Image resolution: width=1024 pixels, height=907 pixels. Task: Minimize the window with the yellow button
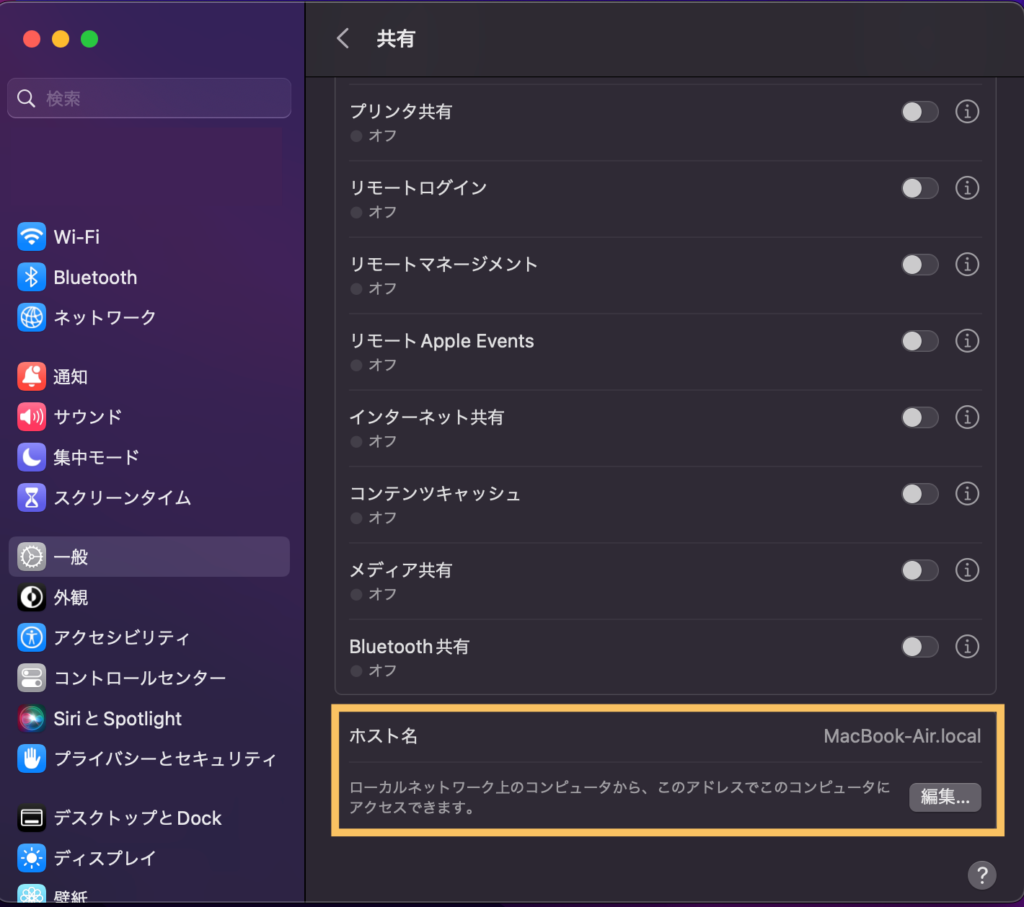point(61,39)
